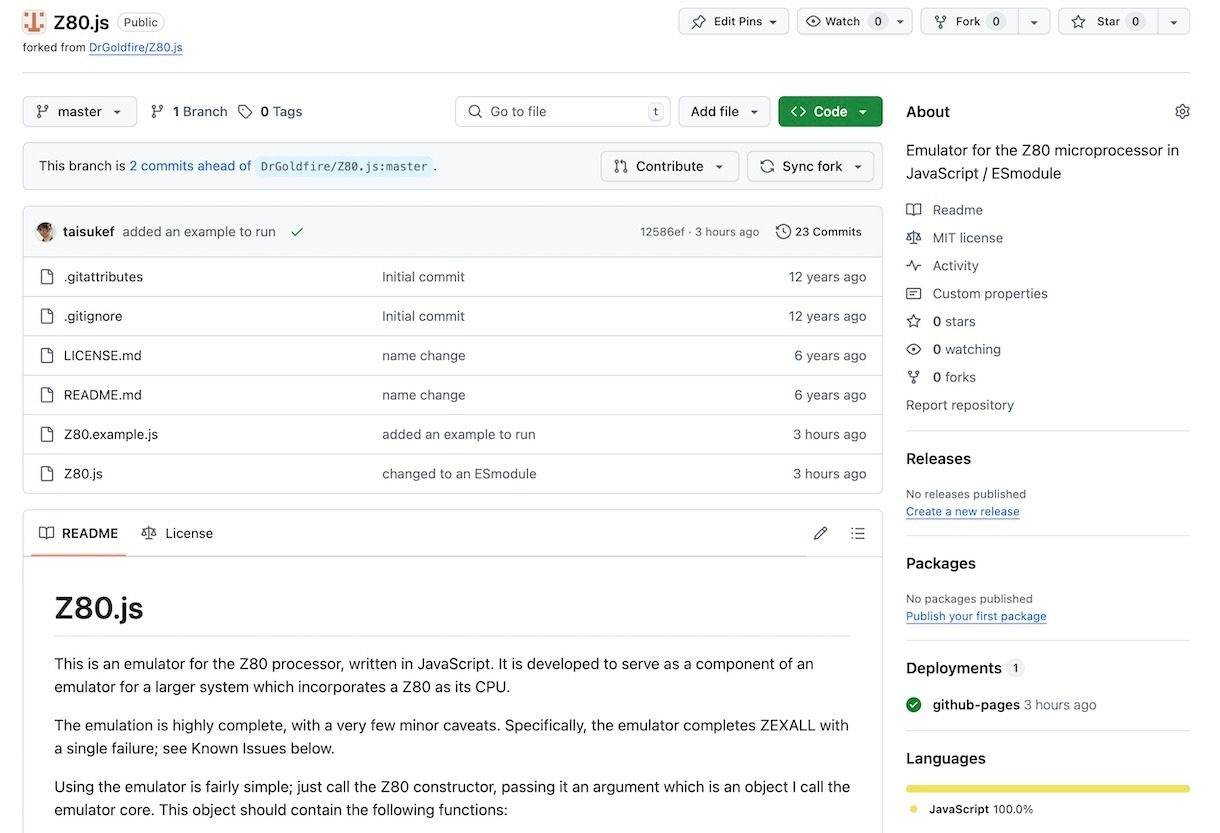Open the Z80.example.js file
Screen dimensions: 1220x833
click(x=111, y=434)
